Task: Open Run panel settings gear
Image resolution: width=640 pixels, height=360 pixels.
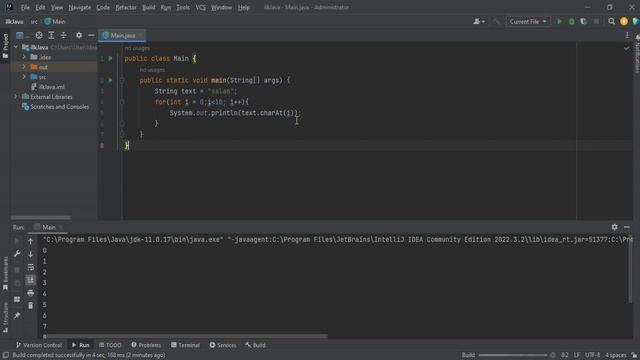Action: [614, 227]
